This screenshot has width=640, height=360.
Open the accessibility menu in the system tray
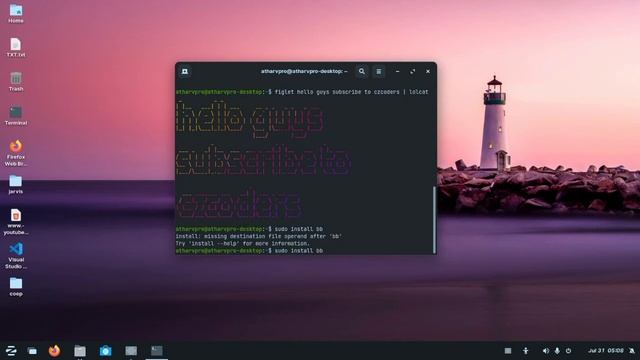(x=526, y=351)
